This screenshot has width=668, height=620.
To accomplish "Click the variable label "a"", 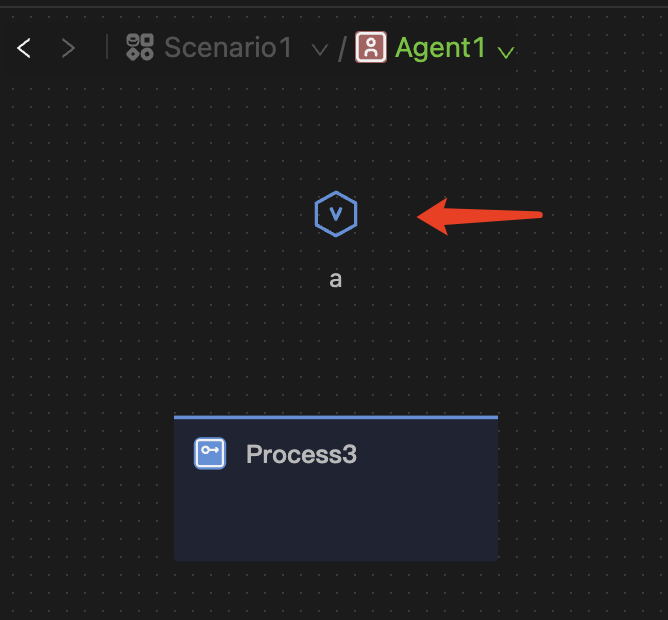I will 336,279.
